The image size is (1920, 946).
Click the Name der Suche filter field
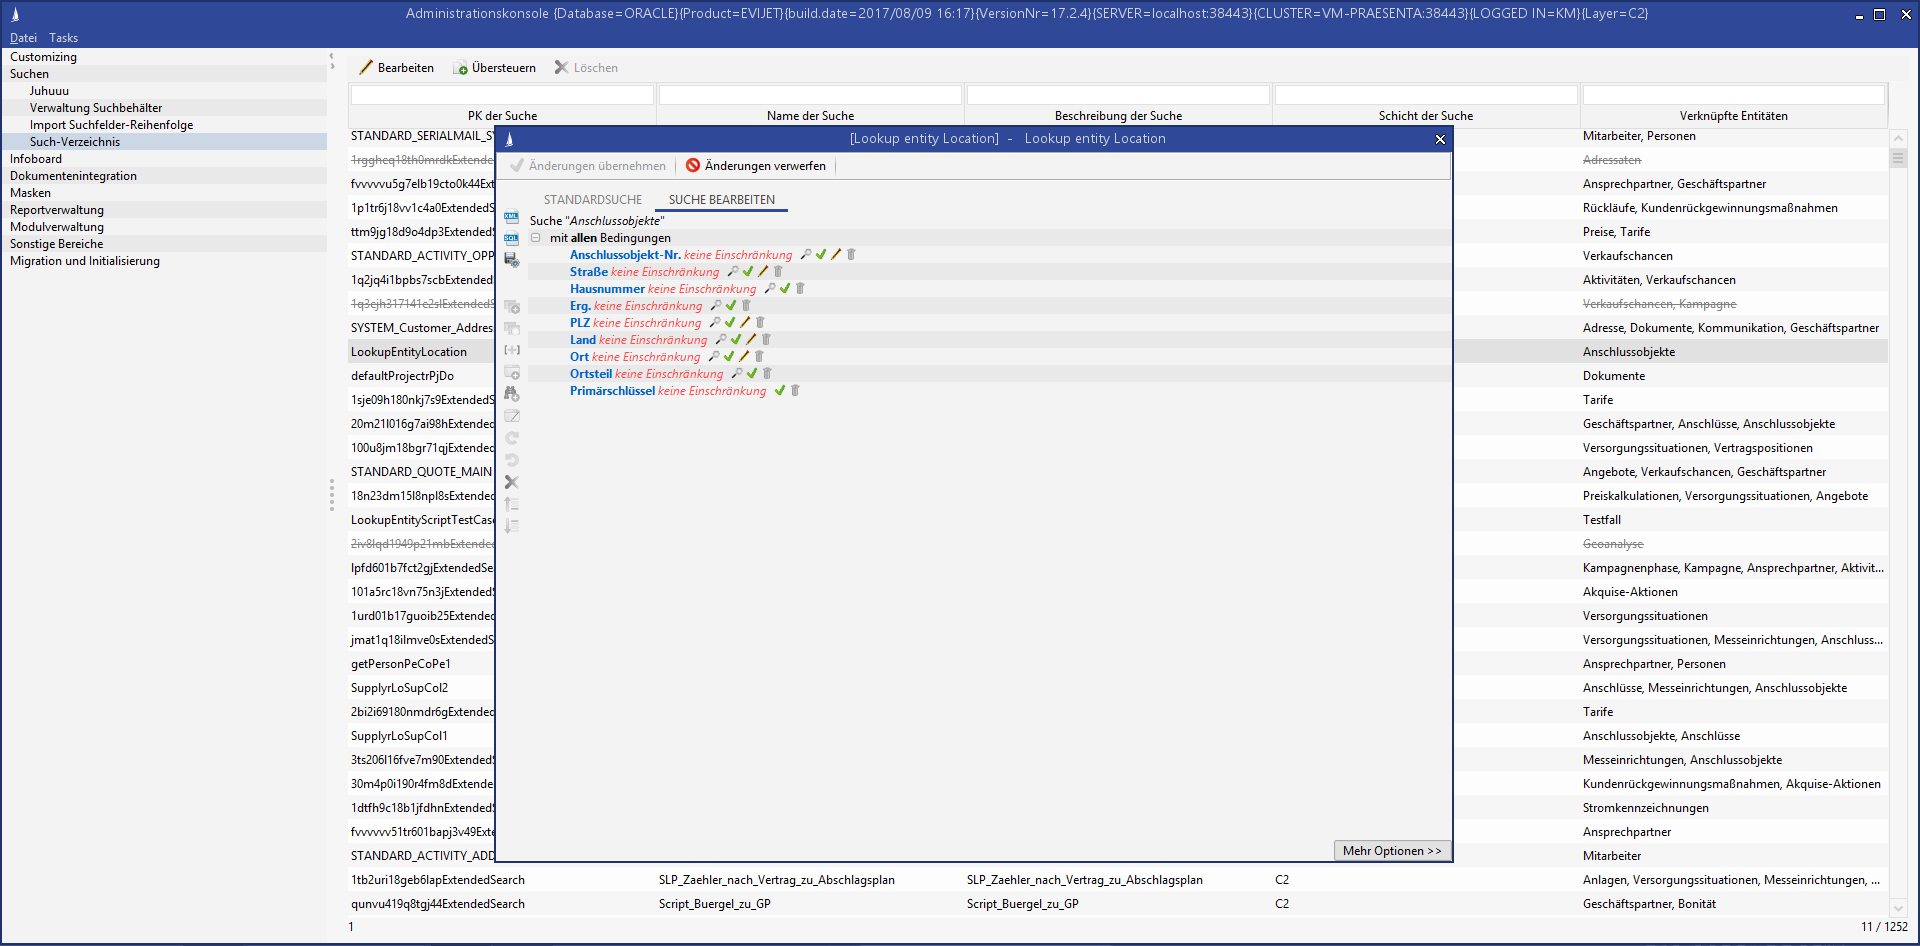[x=810, y=95]
